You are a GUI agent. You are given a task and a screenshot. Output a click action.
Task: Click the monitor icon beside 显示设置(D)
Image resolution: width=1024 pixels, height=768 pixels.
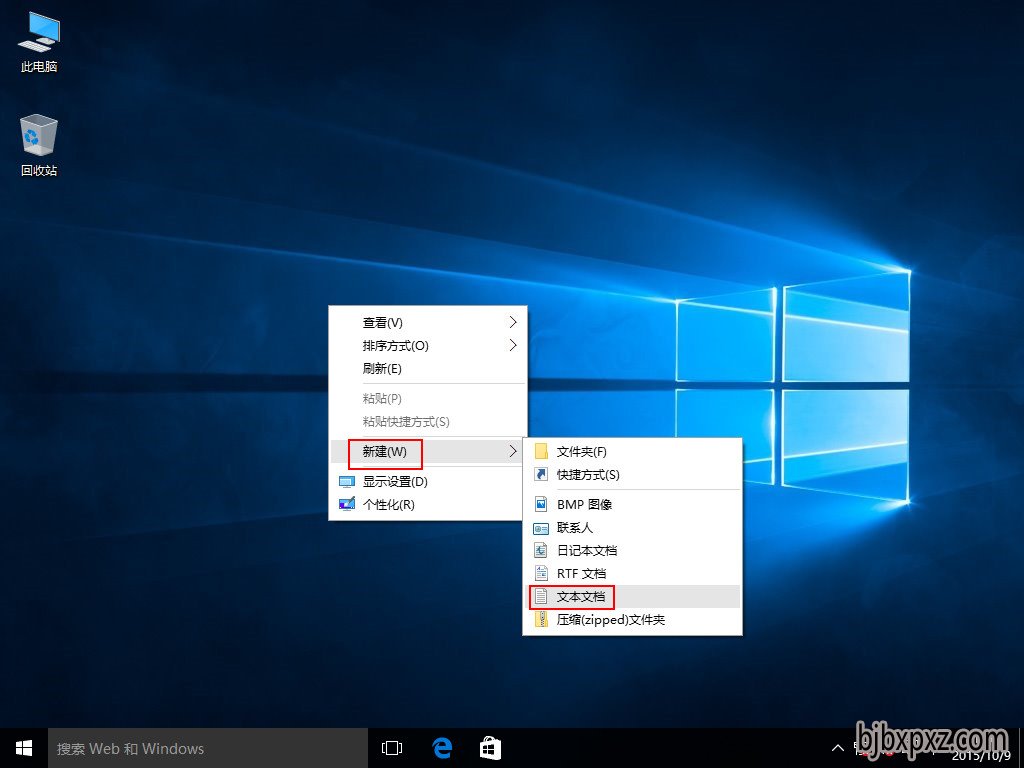tap(347, 482)
